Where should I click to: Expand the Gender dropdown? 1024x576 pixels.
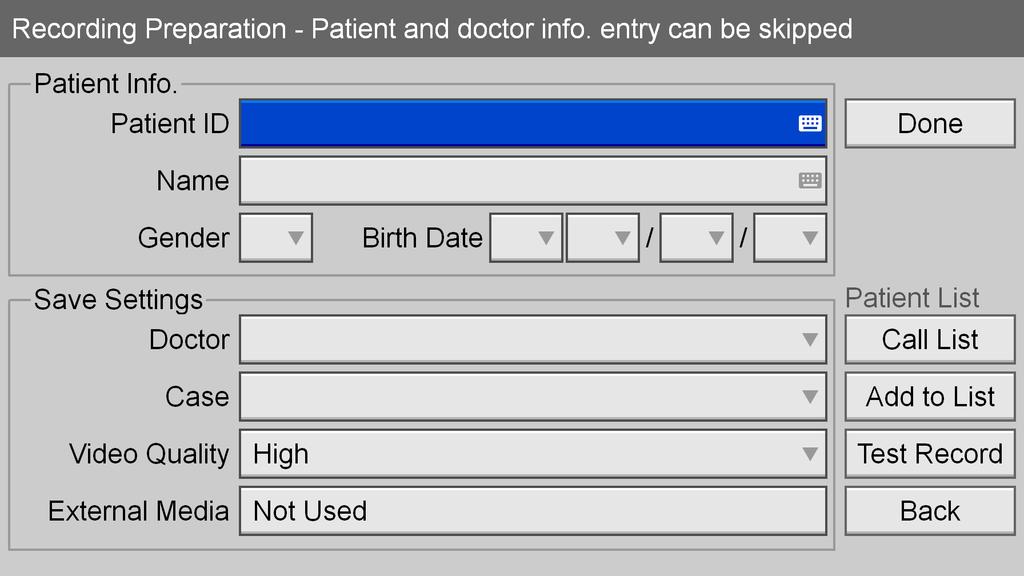pyautogui.click(x=276, y=238)
